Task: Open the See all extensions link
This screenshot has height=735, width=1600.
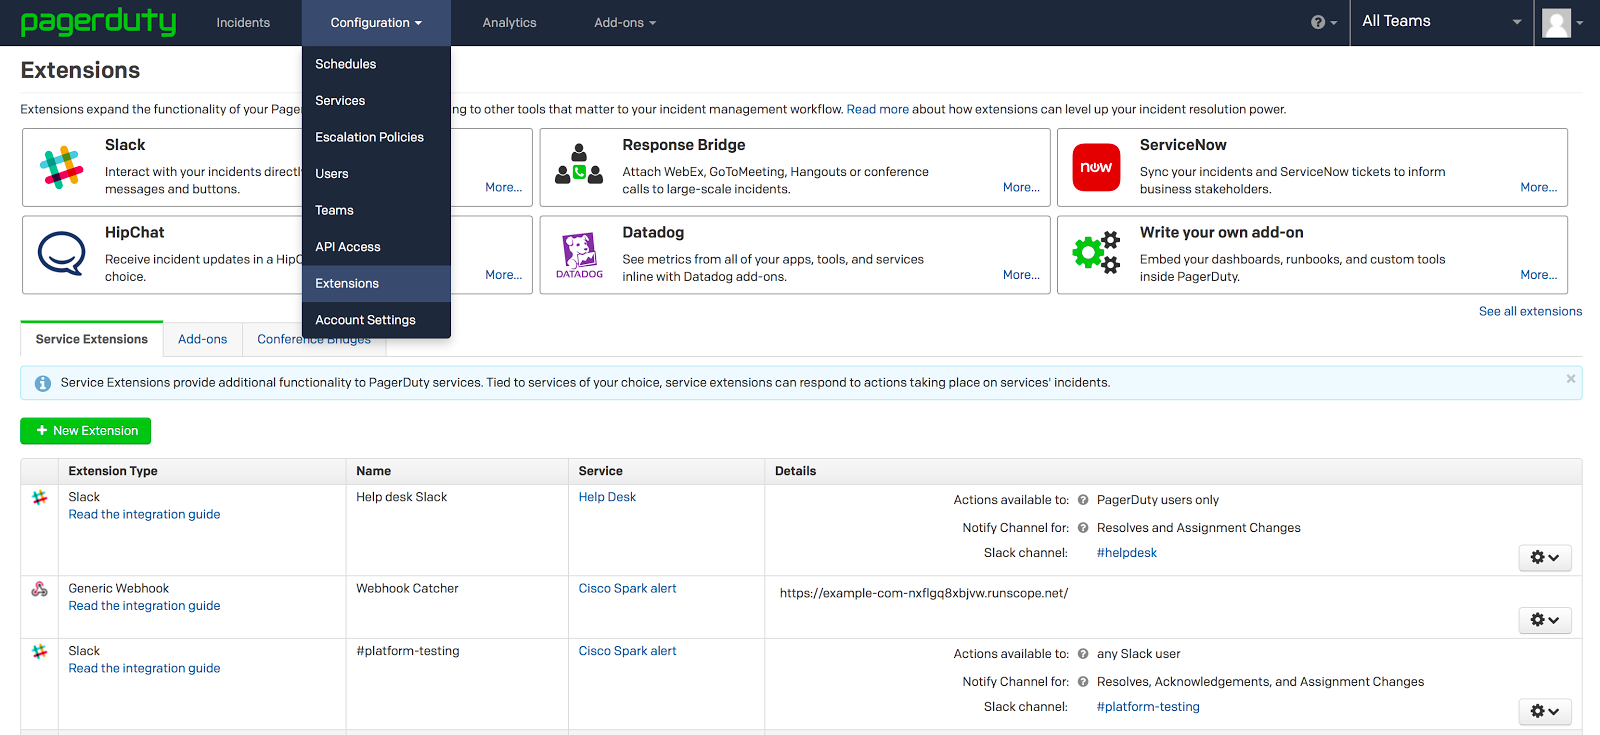Action: tap(1530, 311)
